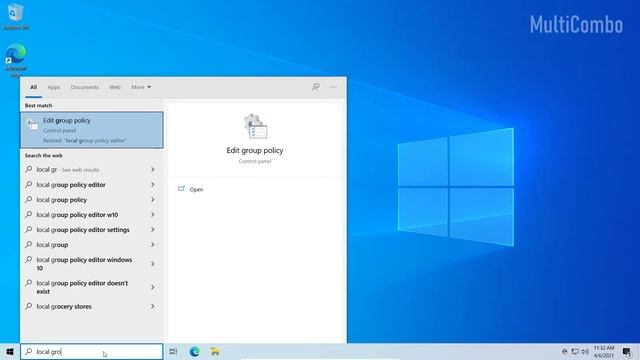Expand arrow next to 'local grocery stores'

tap(153, 307)
